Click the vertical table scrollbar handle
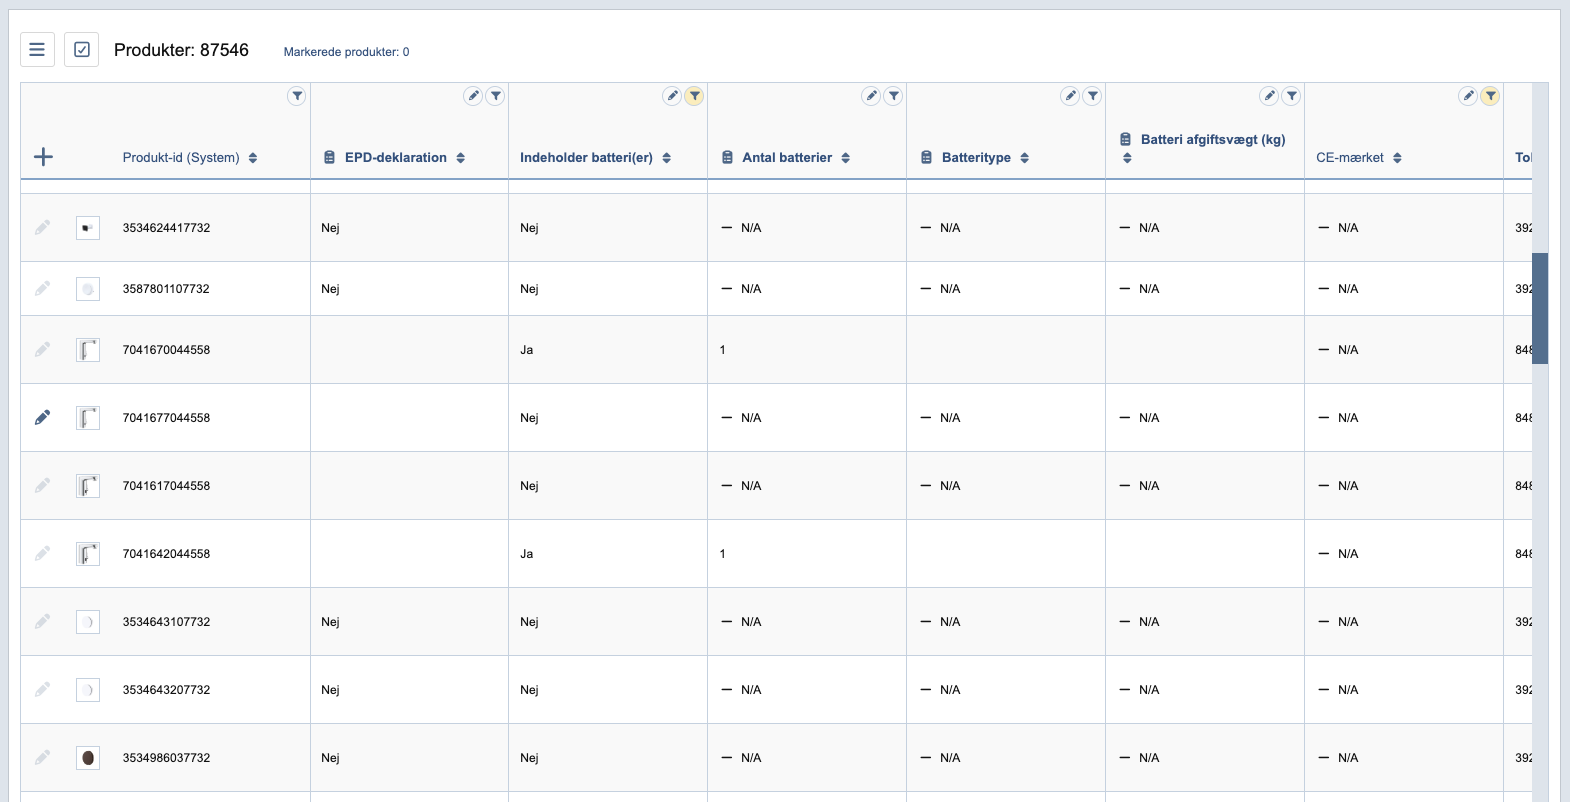The width and height of the screenshot is (1570, 802). pos(1540,308)
